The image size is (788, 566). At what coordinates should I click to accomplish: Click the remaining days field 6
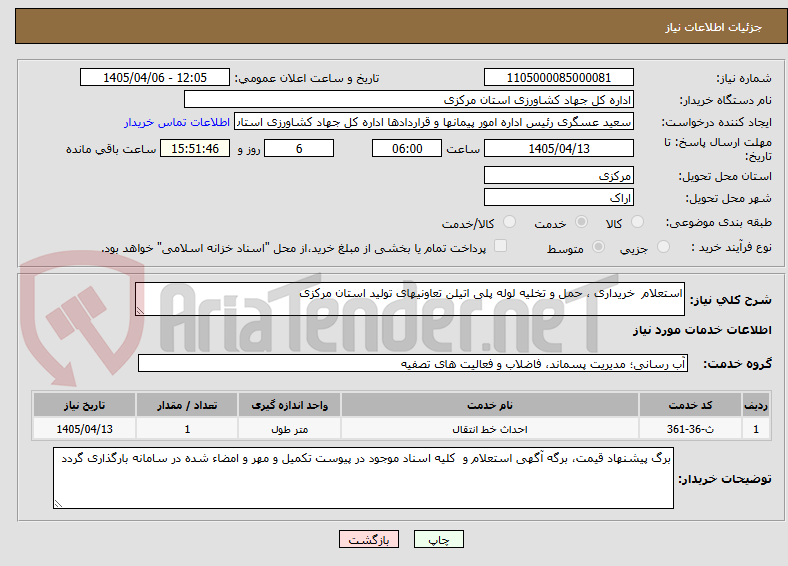299,148
